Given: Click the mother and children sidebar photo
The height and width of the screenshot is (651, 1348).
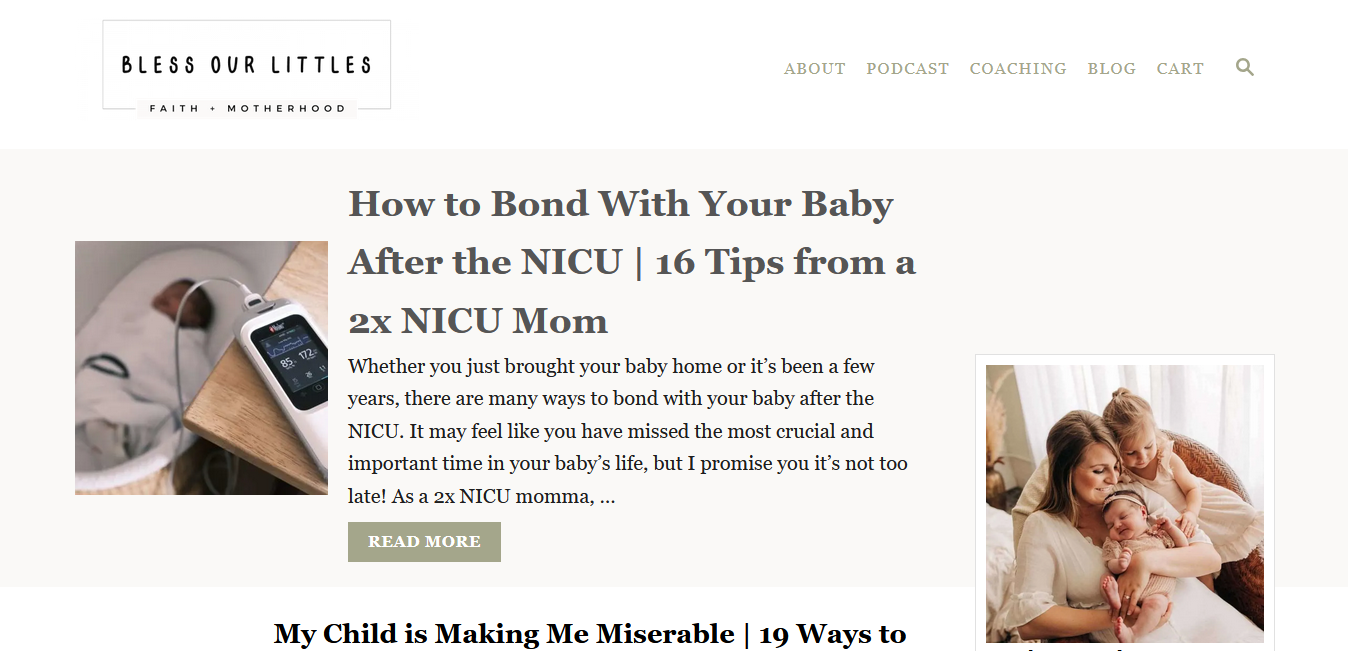Looking at the screenshot, I should (1124, 503).
